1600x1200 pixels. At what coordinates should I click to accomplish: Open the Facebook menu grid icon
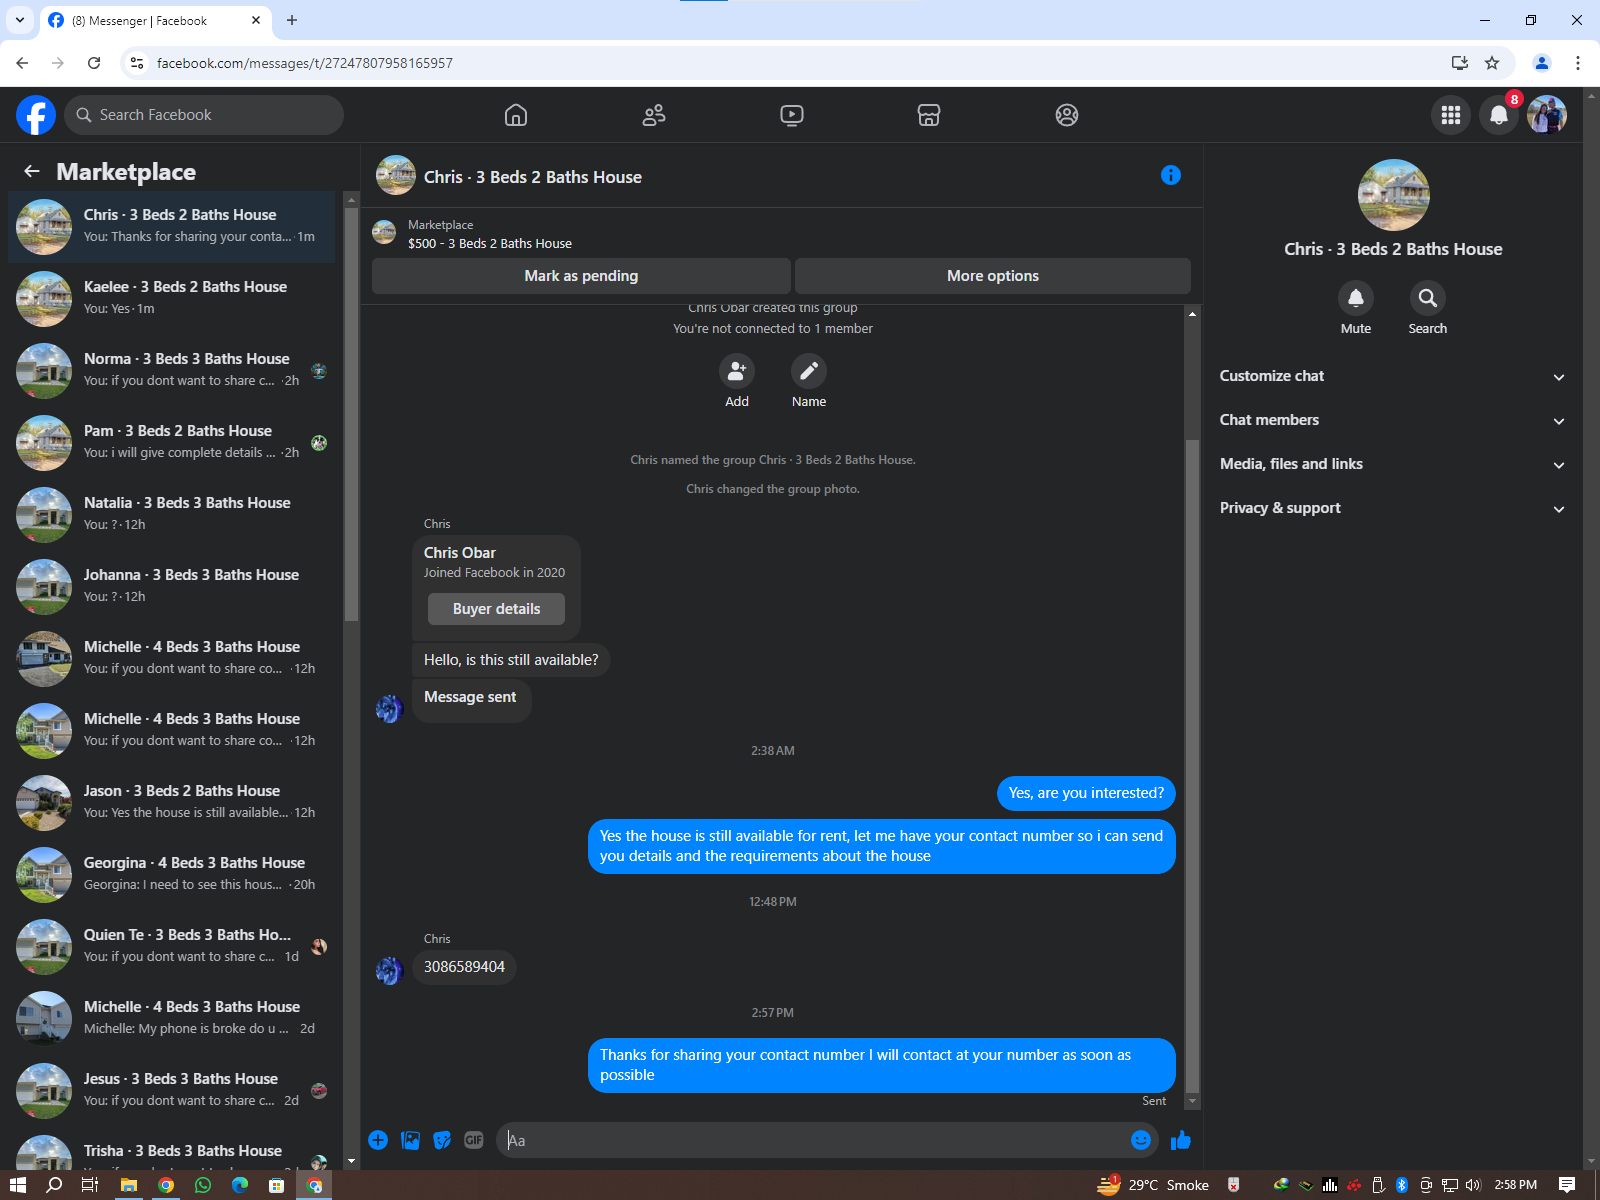tap(1451, 115)
